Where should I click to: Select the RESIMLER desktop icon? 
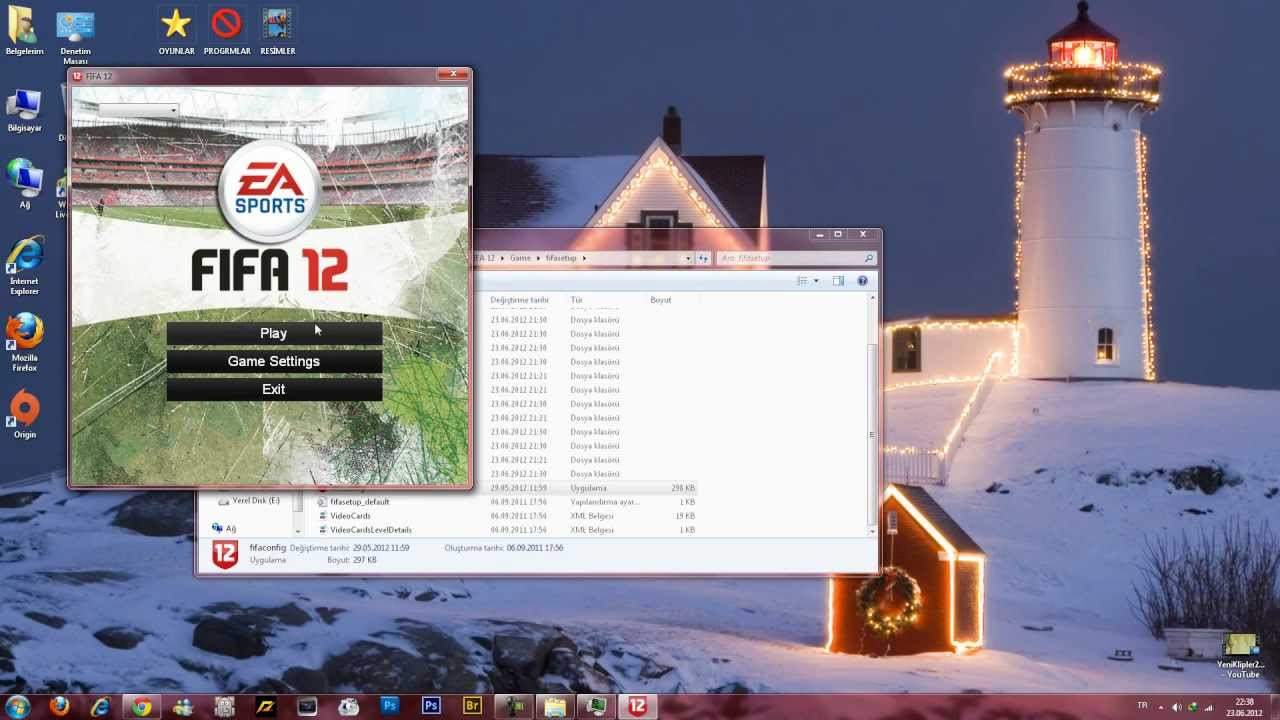coord(277,30)
